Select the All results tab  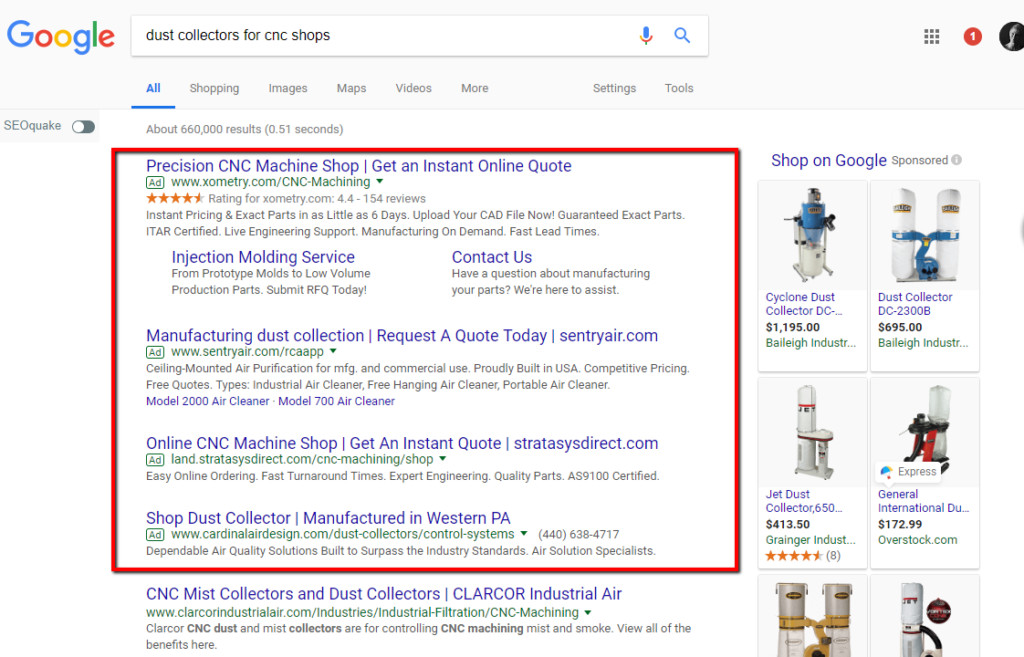[x=153, y=88]
